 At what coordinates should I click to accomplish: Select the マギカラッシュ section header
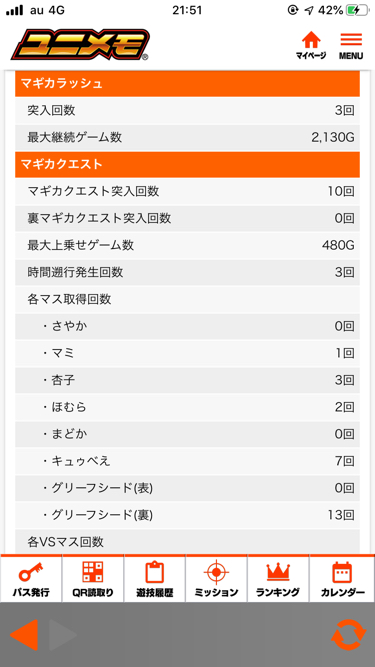coord(188,84)
